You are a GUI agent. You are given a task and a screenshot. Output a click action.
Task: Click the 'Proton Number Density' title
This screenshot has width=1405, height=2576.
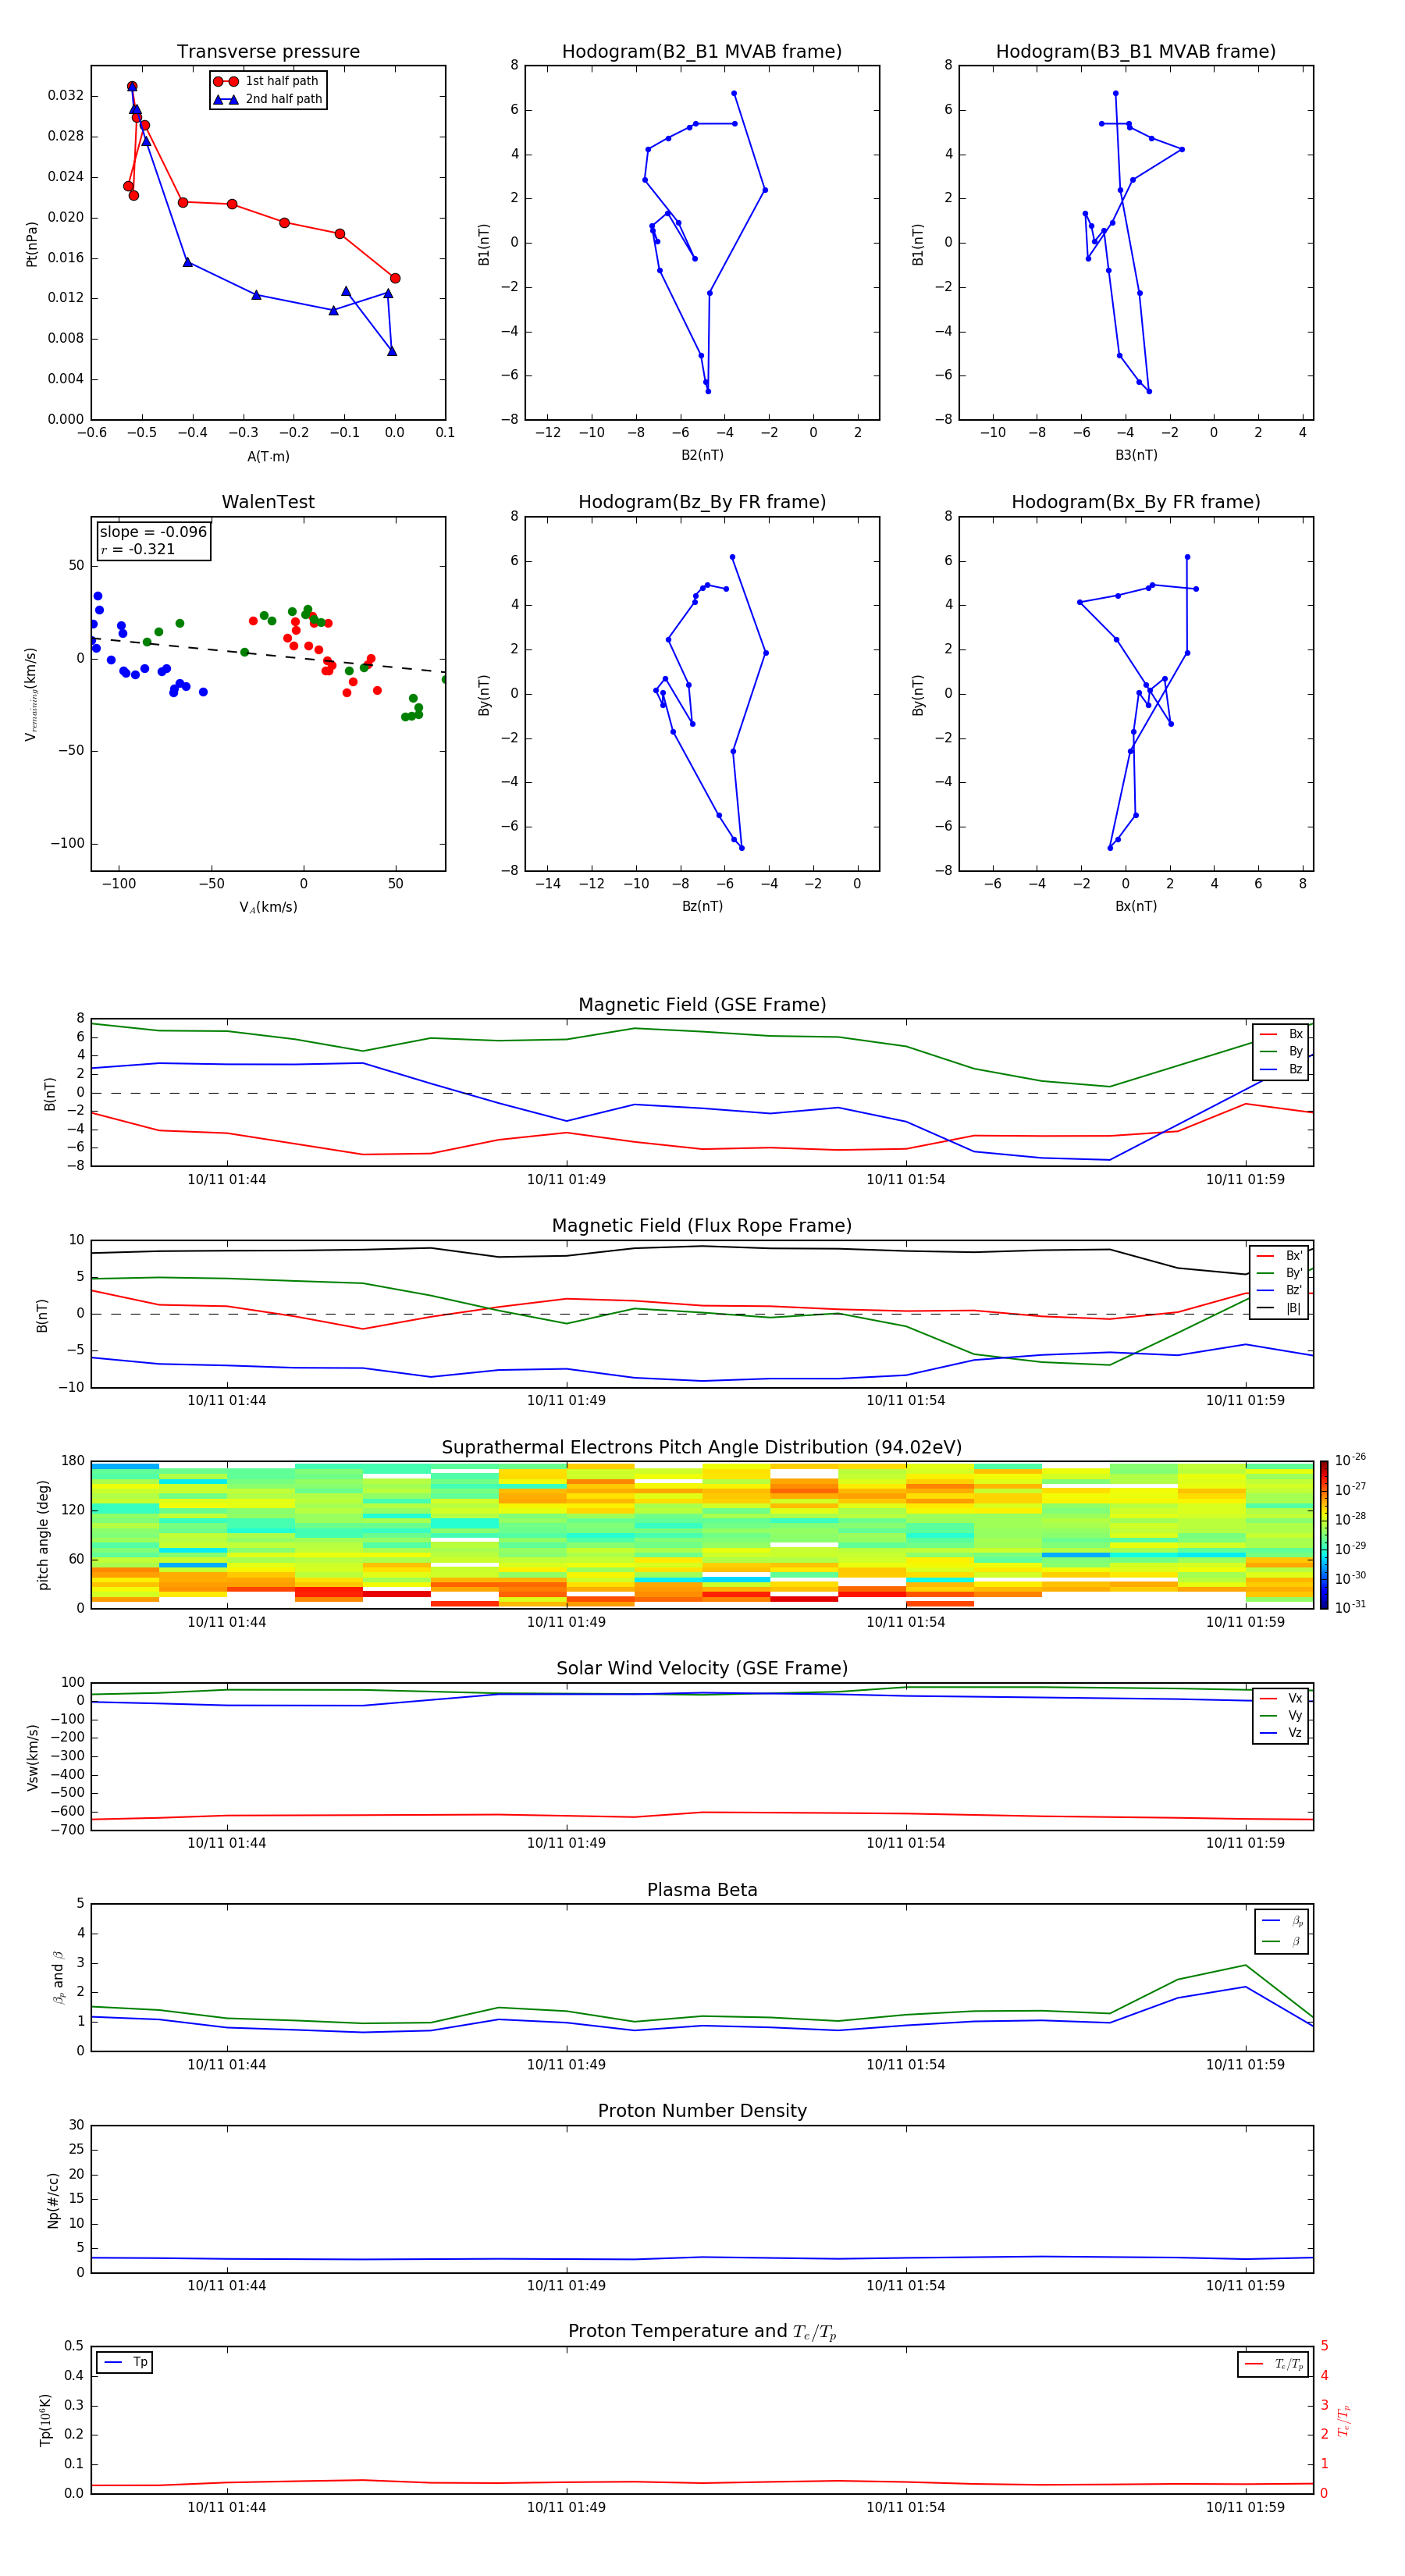[702, 2111]
